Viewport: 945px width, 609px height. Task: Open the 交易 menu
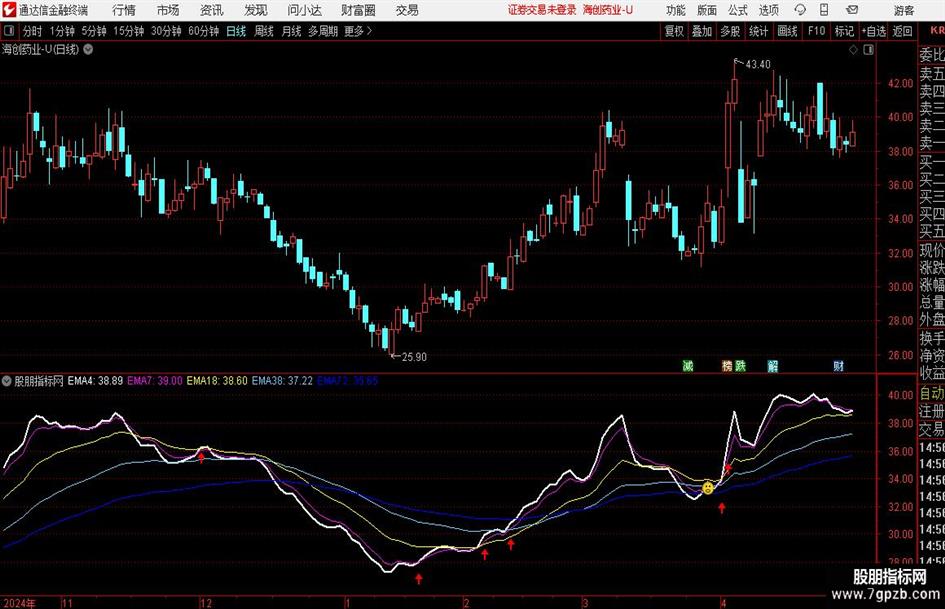[407, 10]
